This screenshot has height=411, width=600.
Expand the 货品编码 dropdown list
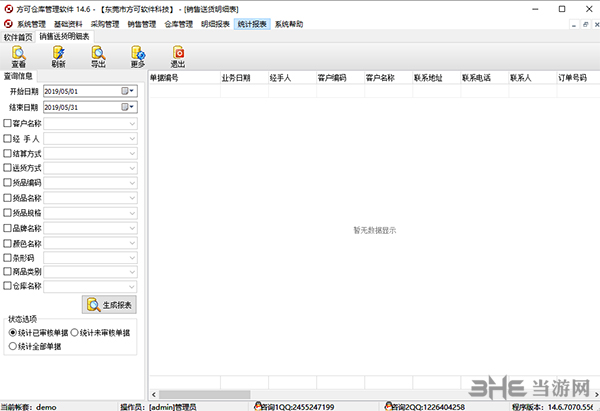pyautogui.click(x=132, y=183)
